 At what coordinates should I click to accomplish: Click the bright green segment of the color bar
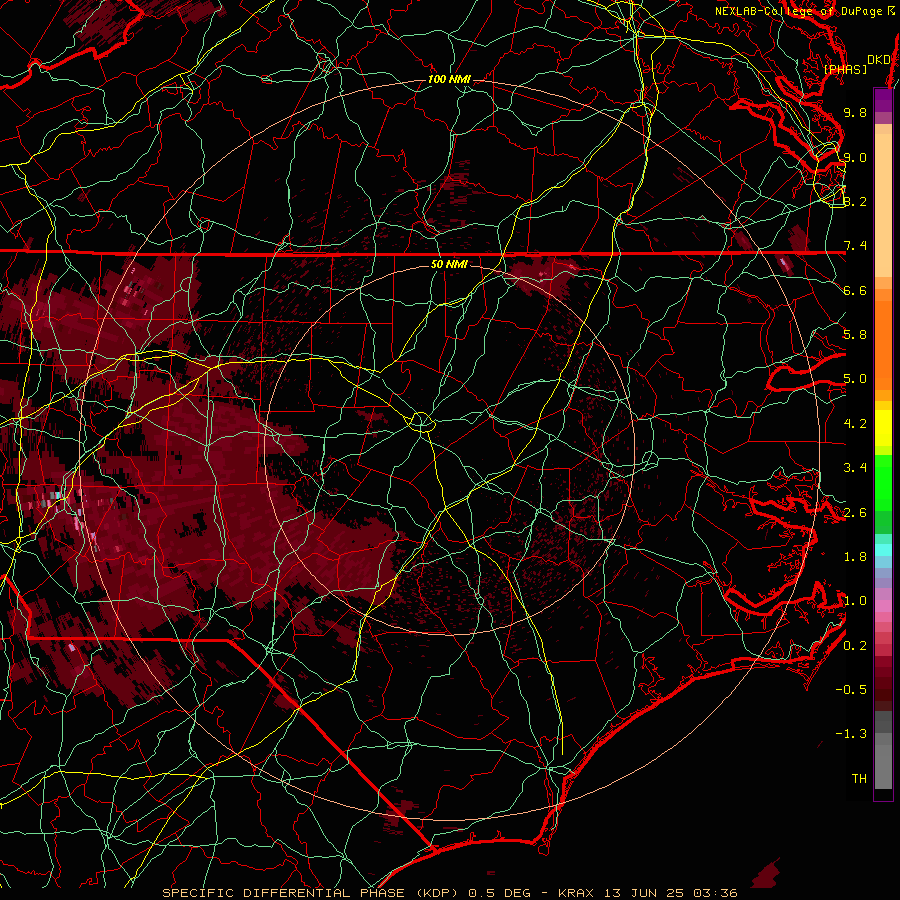(883, 482)
